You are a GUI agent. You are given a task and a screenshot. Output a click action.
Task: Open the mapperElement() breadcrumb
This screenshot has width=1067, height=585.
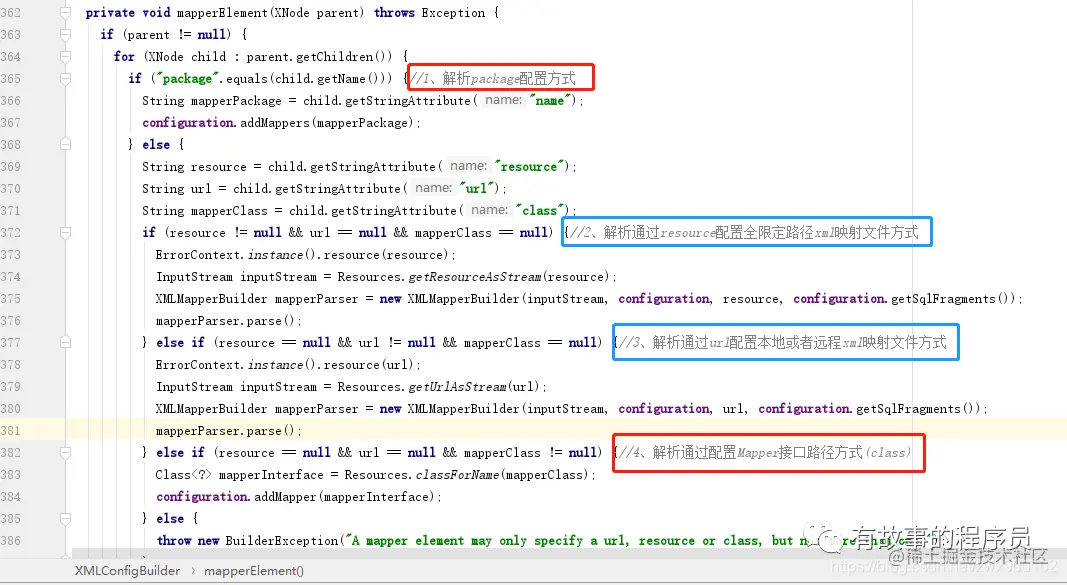coord(254,571)
